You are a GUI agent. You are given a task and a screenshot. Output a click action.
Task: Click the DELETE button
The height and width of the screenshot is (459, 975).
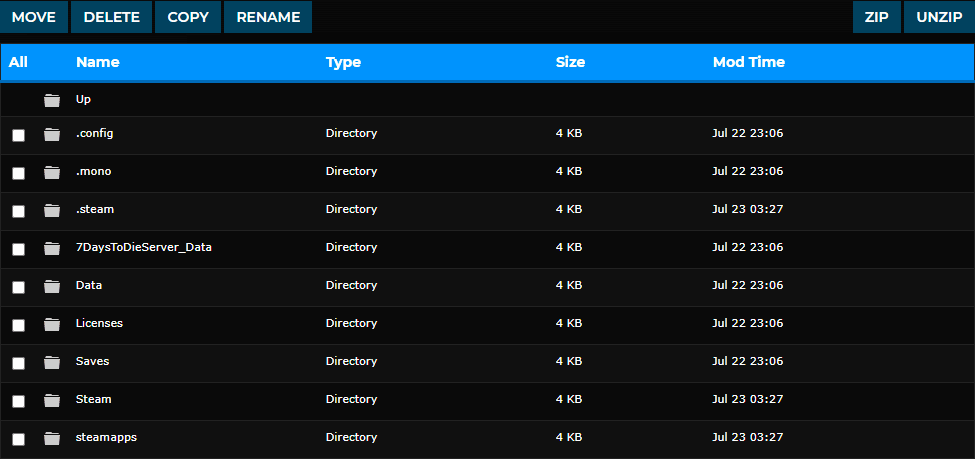coord(112,17)
